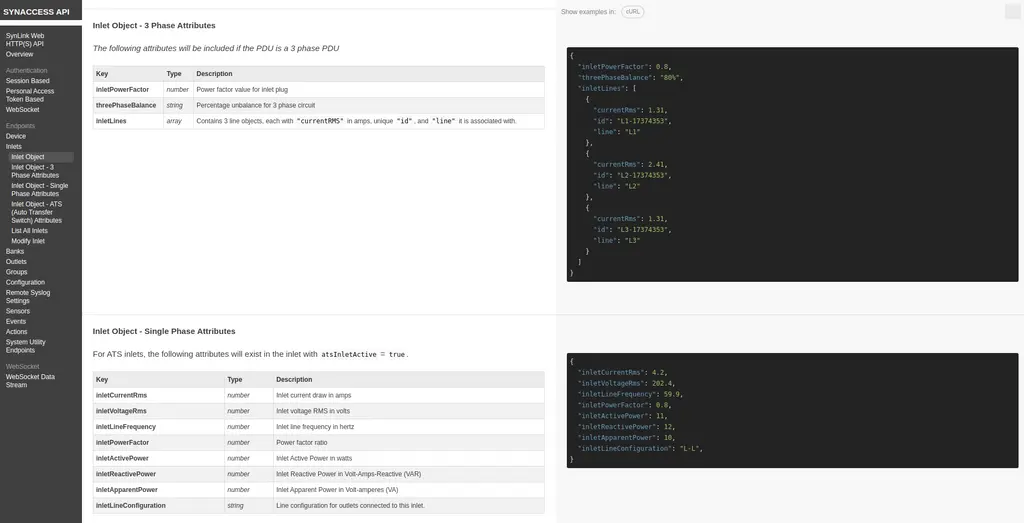Select cURL as the example language

pos(632,12)
